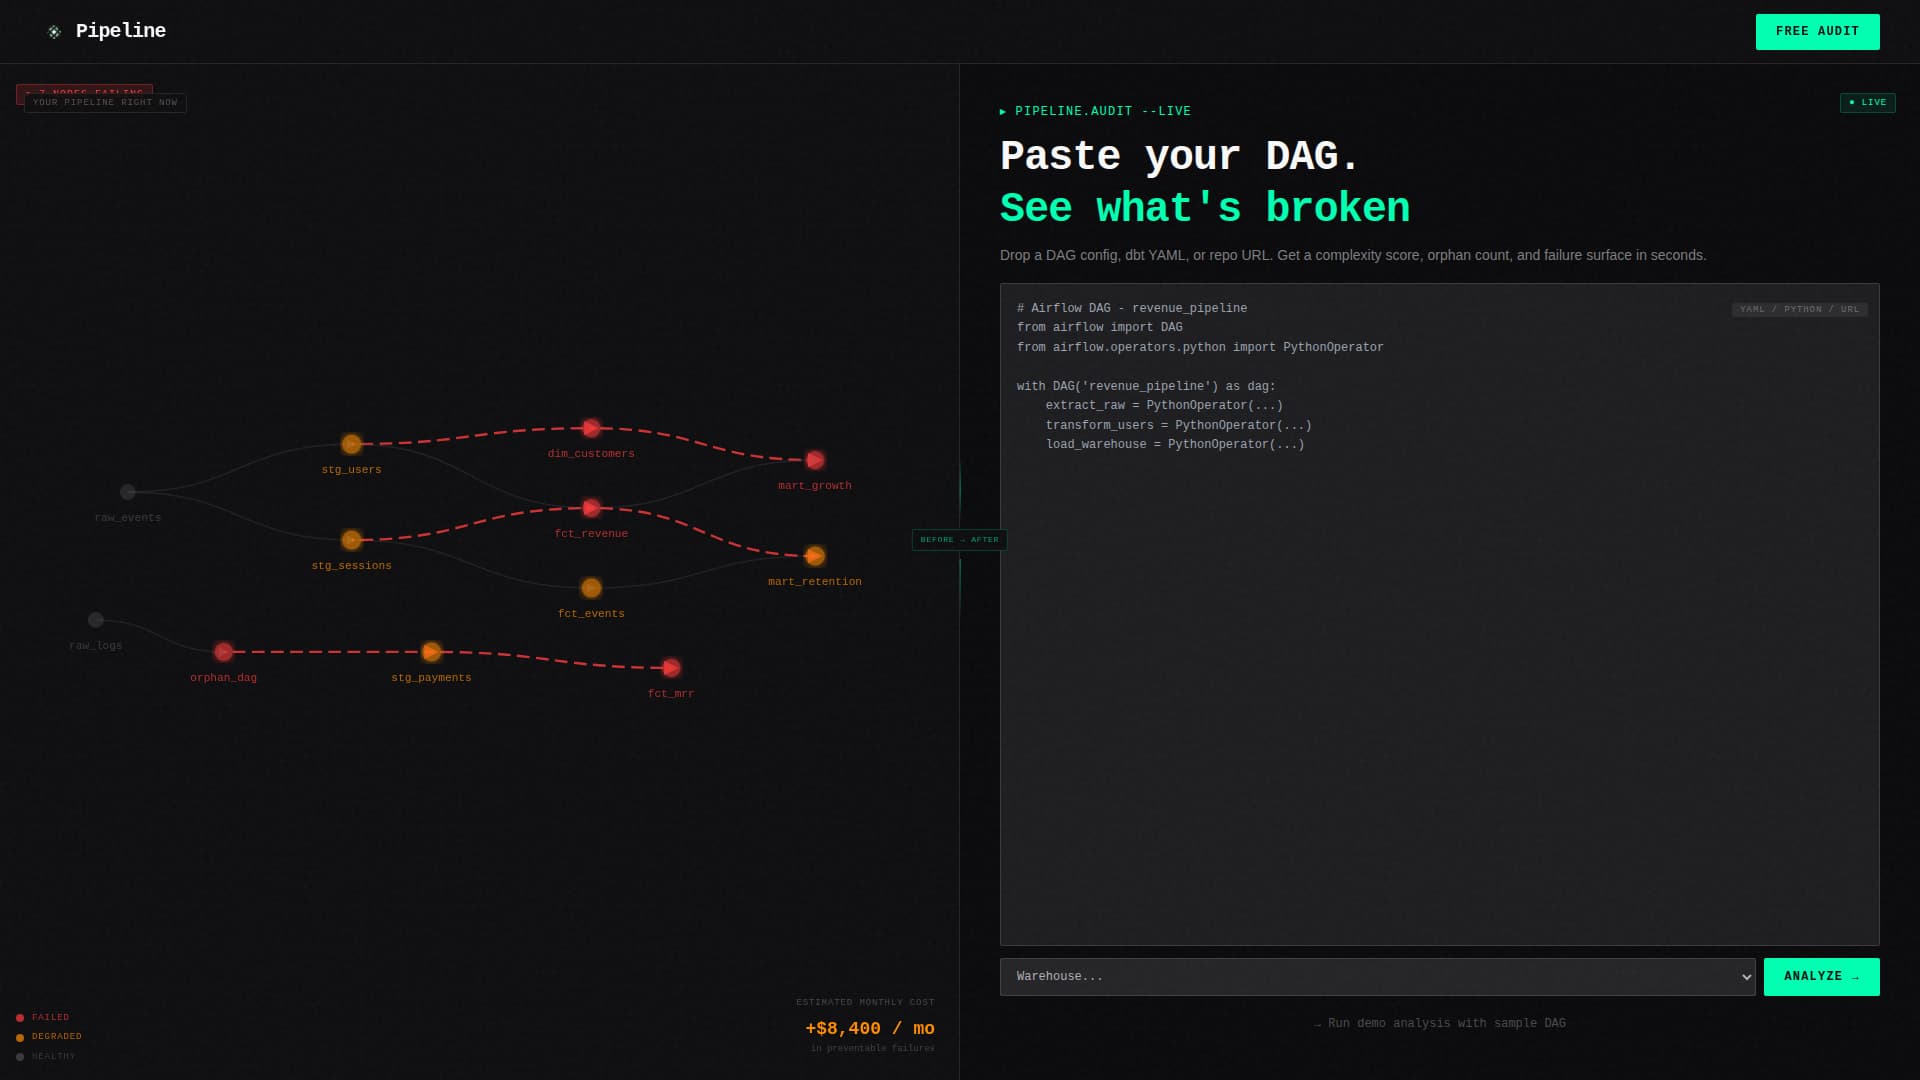The width and height of the screenshot is (1920, 1080).
Task: Click the YAML / PYTHON / URL tag
Action: tap(1799, 310)
